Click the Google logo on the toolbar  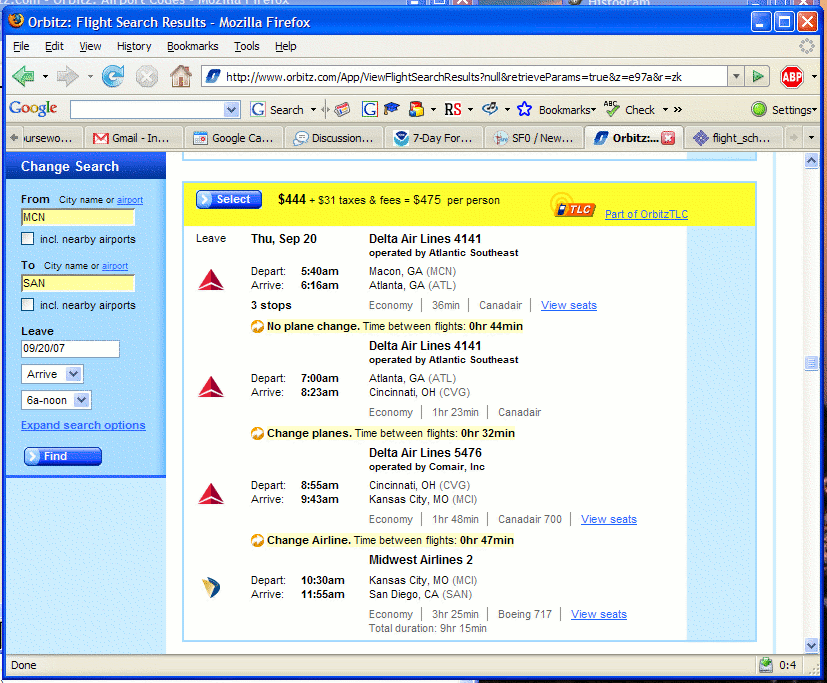coord(33,109)
